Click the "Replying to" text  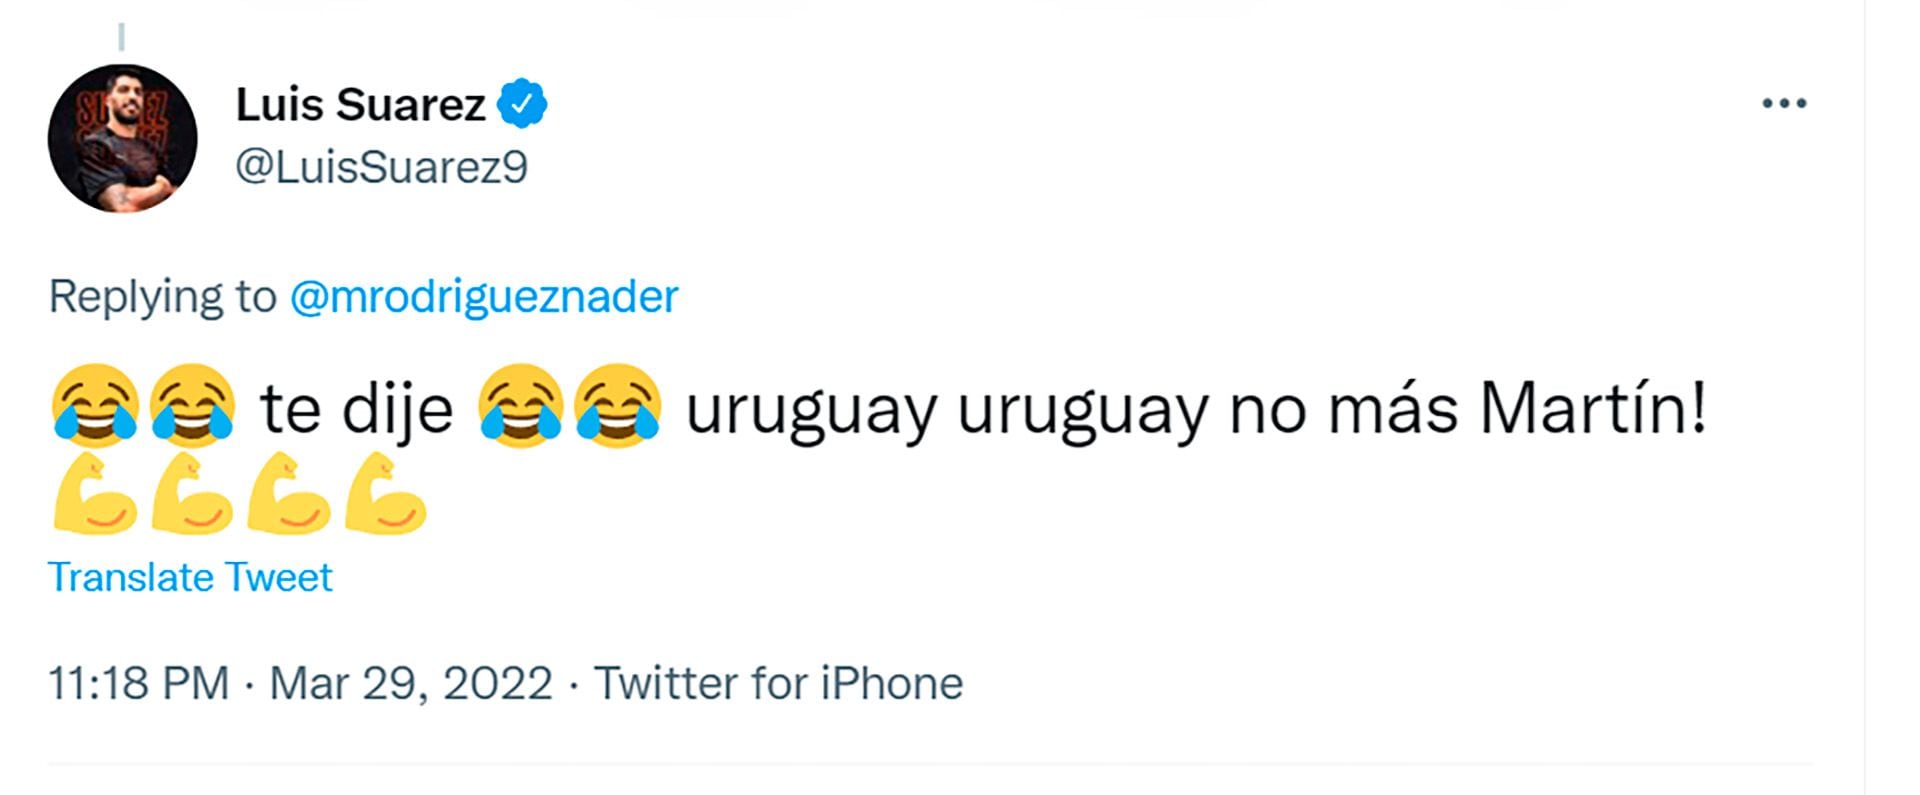point(162,297)
